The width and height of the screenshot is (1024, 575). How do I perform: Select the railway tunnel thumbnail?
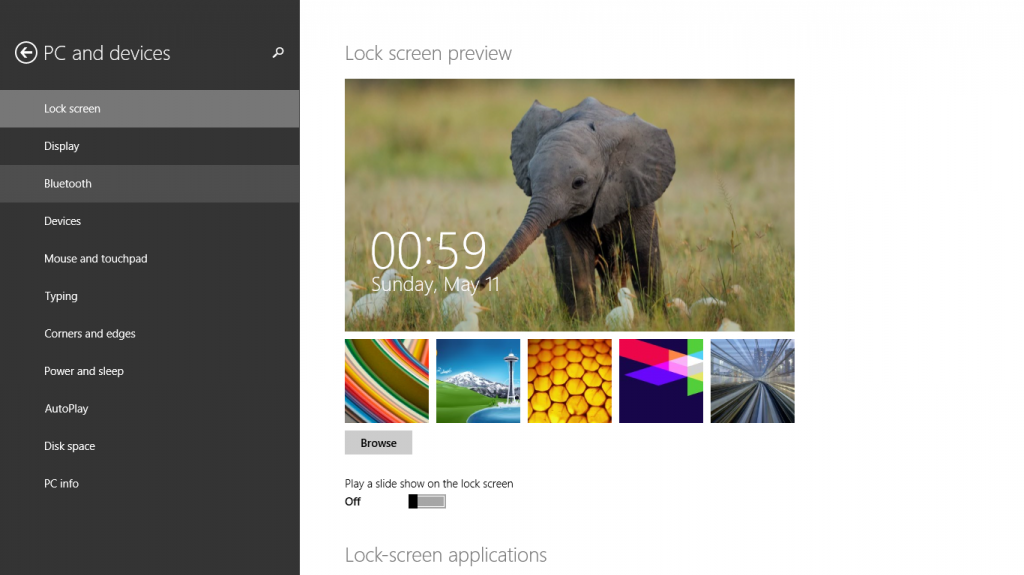[752, 381]
